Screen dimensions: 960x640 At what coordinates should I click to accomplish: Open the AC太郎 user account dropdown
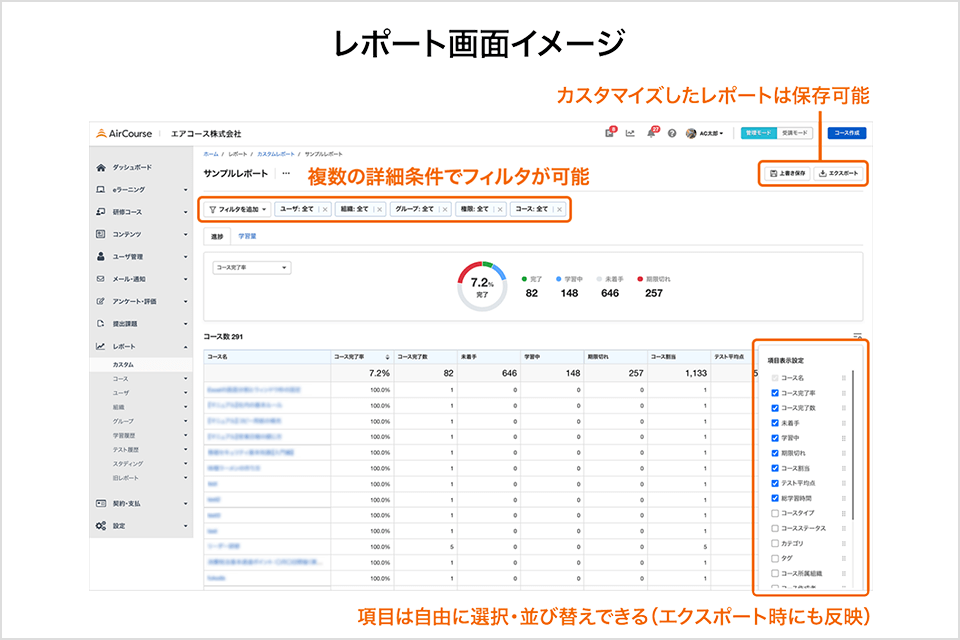pos(705,133)
